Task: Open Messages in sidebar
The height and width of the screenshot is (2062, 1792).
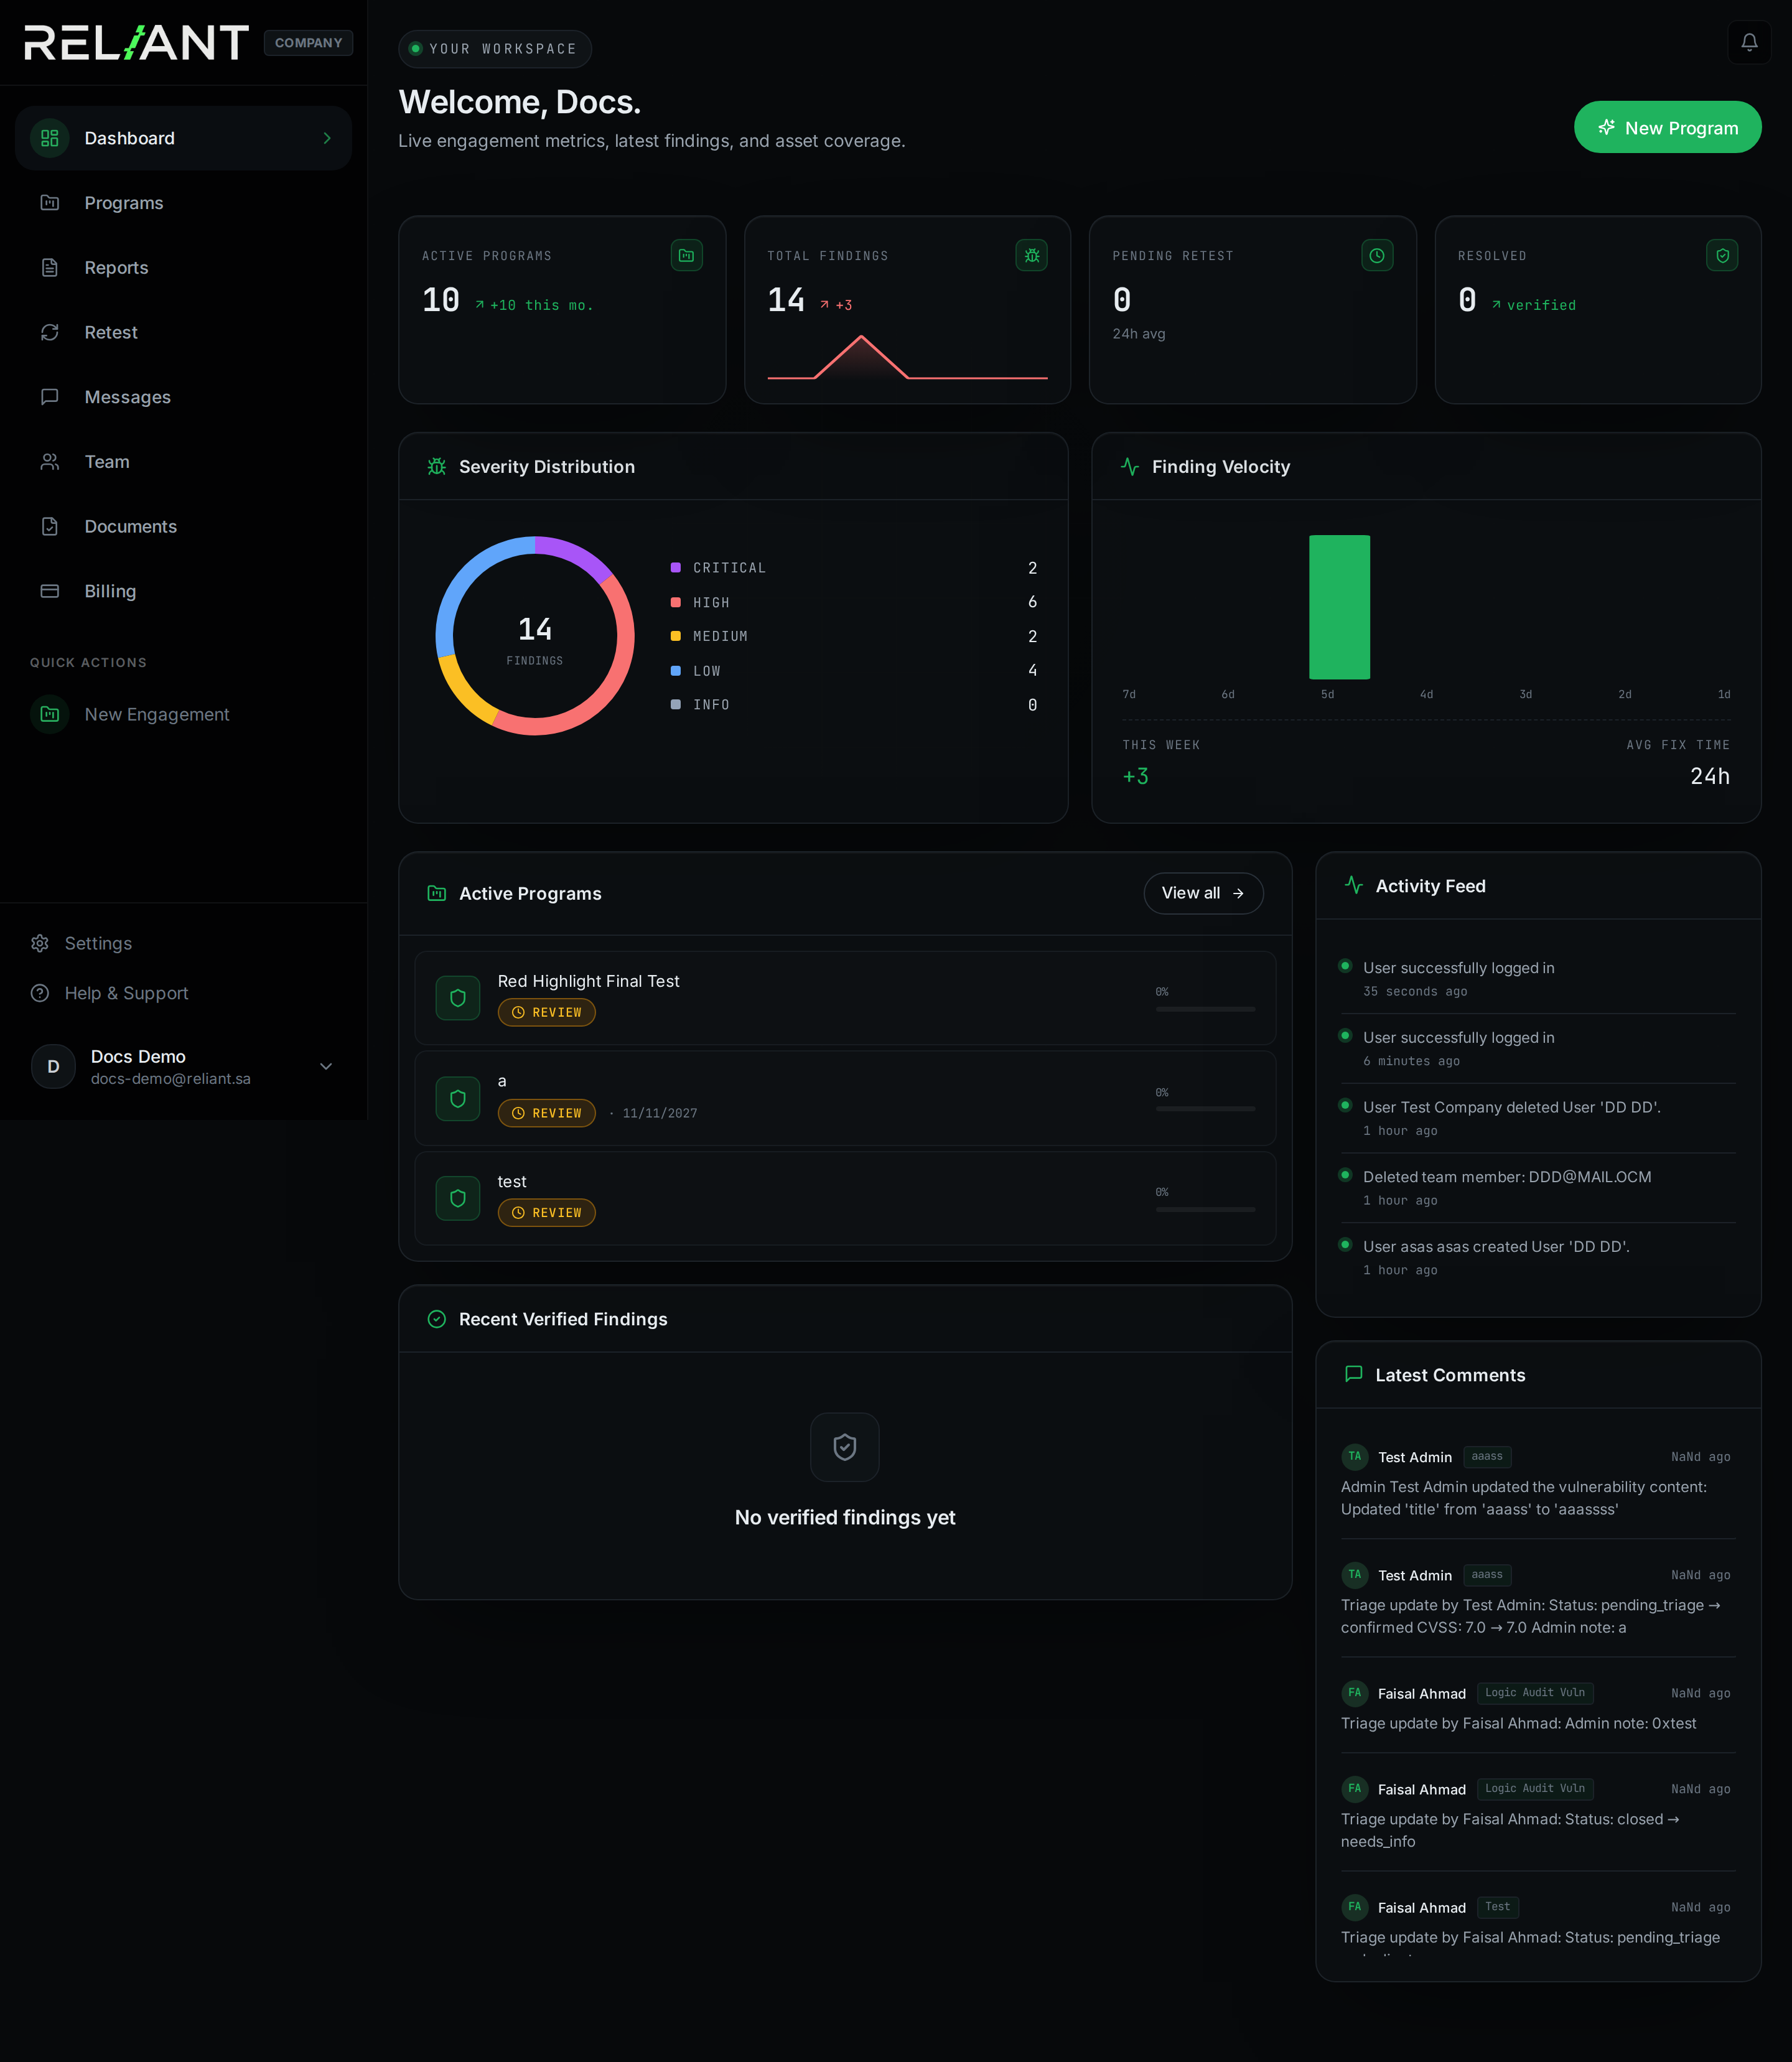Action: [184, 397]
